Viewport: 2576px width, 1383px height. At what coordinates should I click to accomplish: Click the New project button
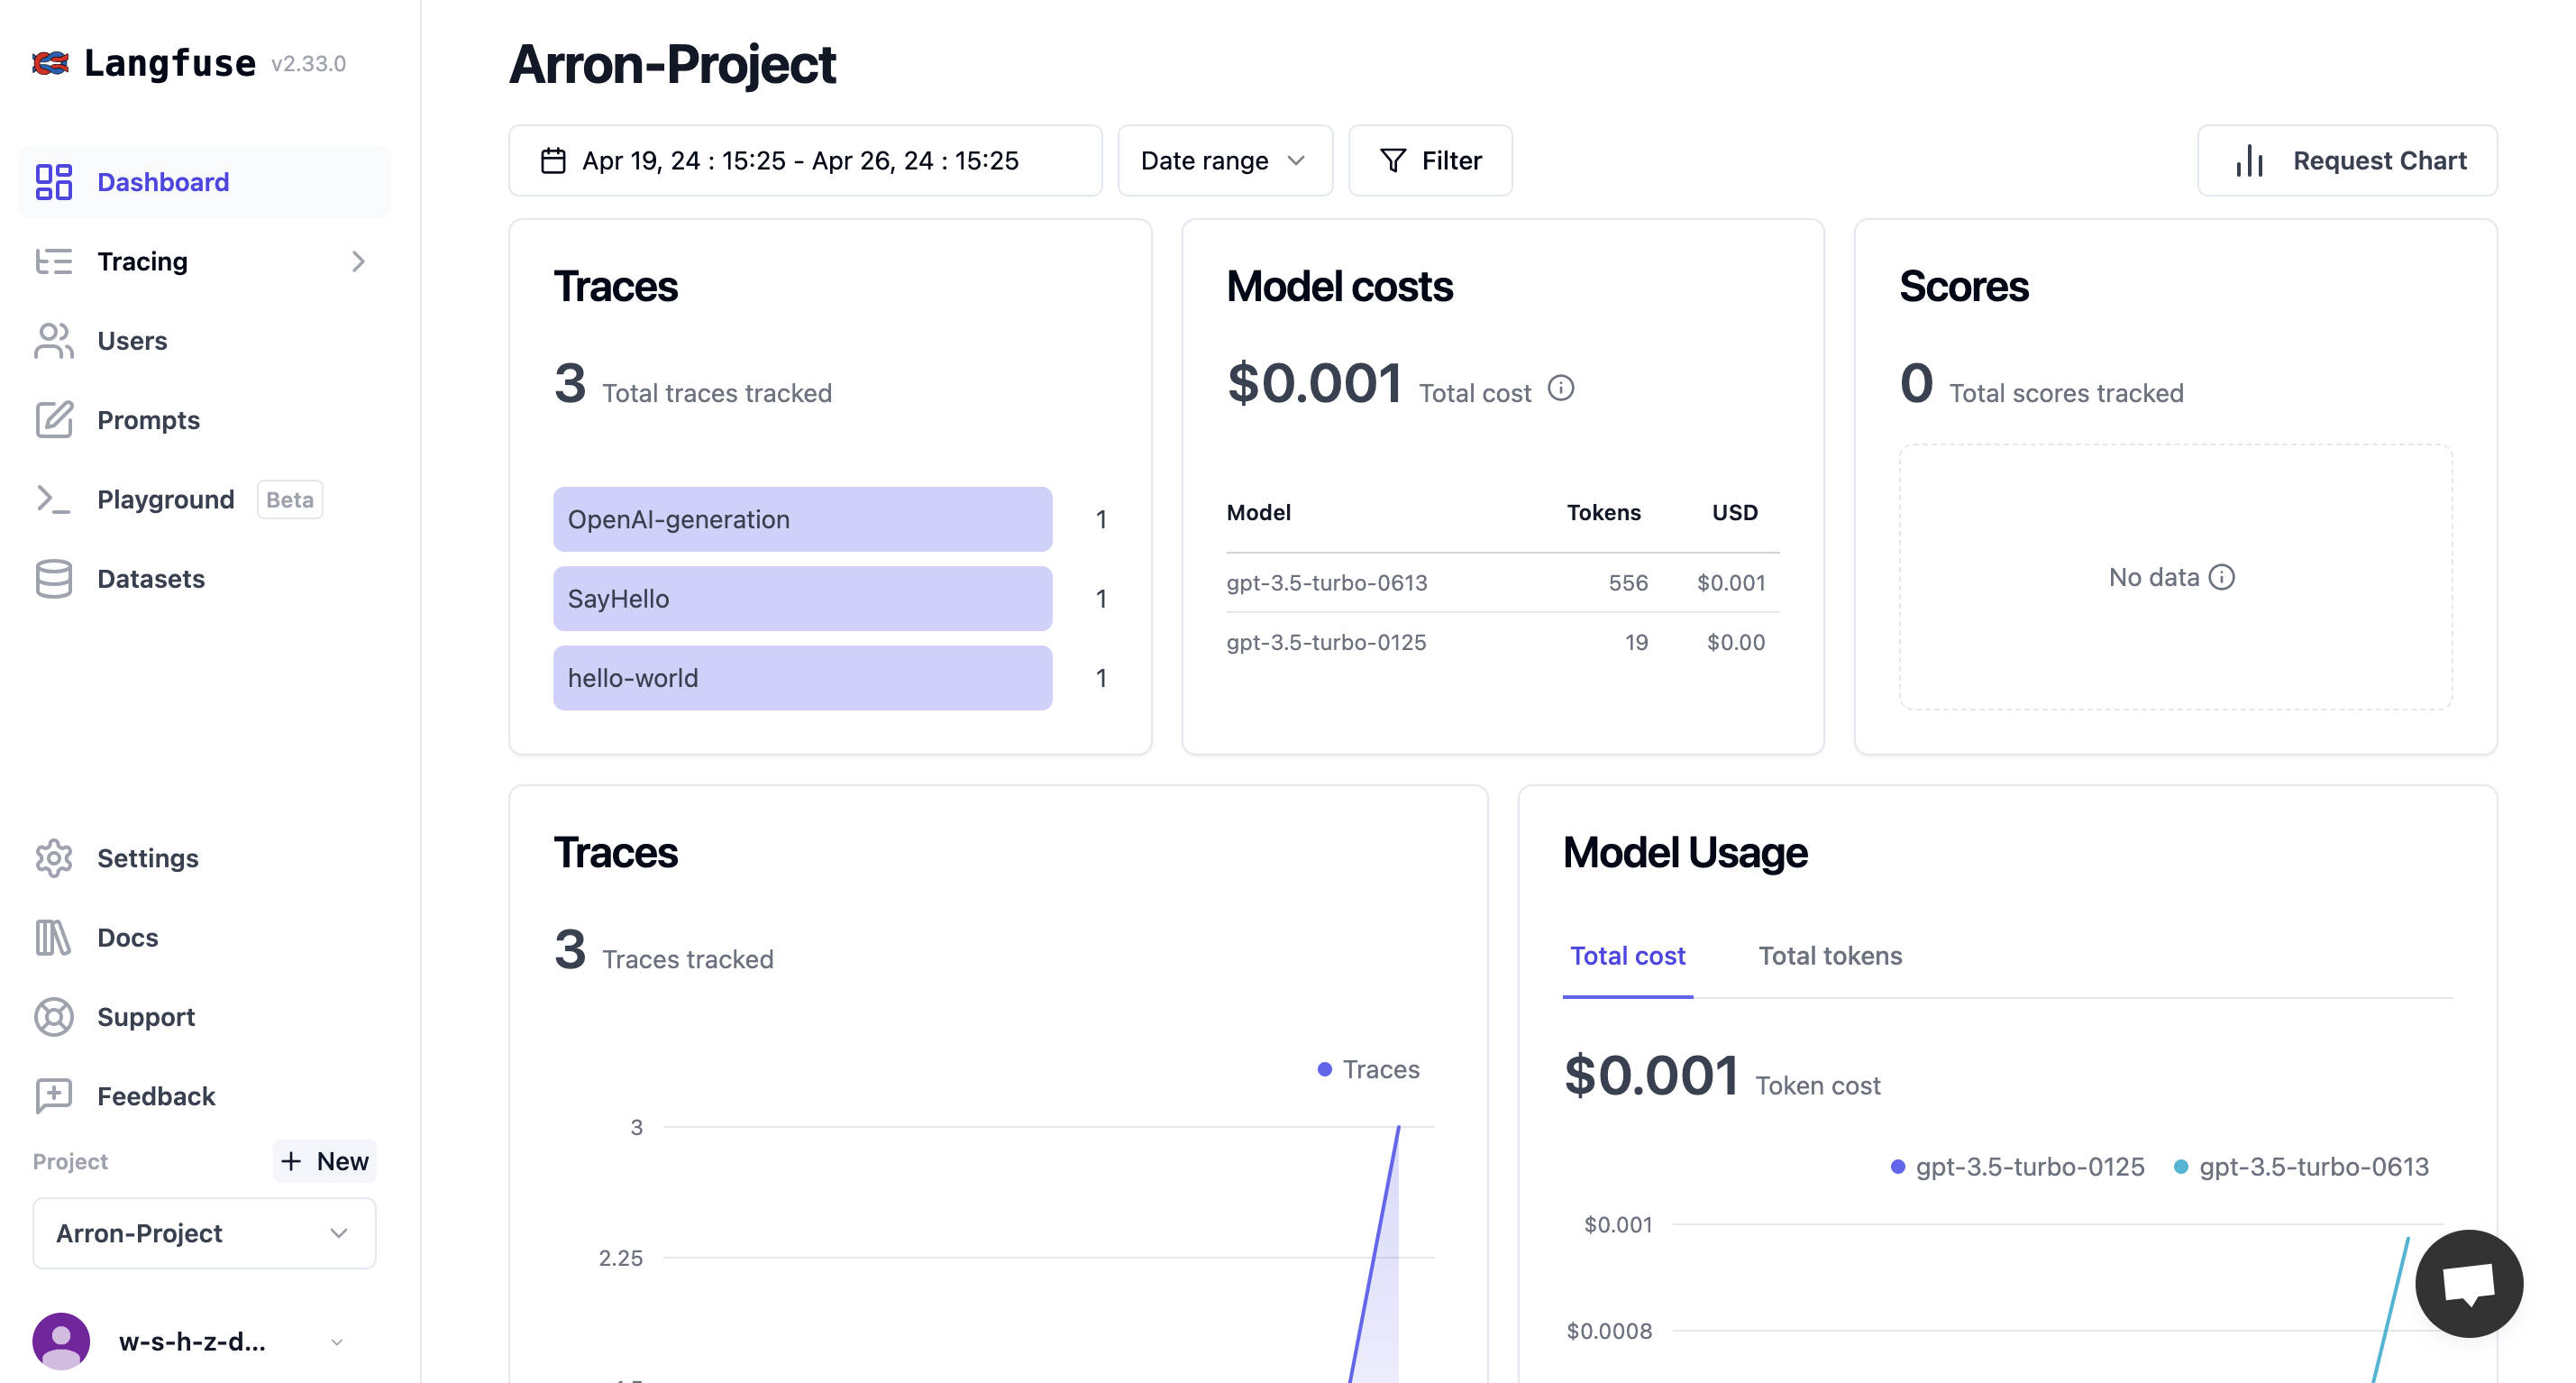[x=325, y=1161]
